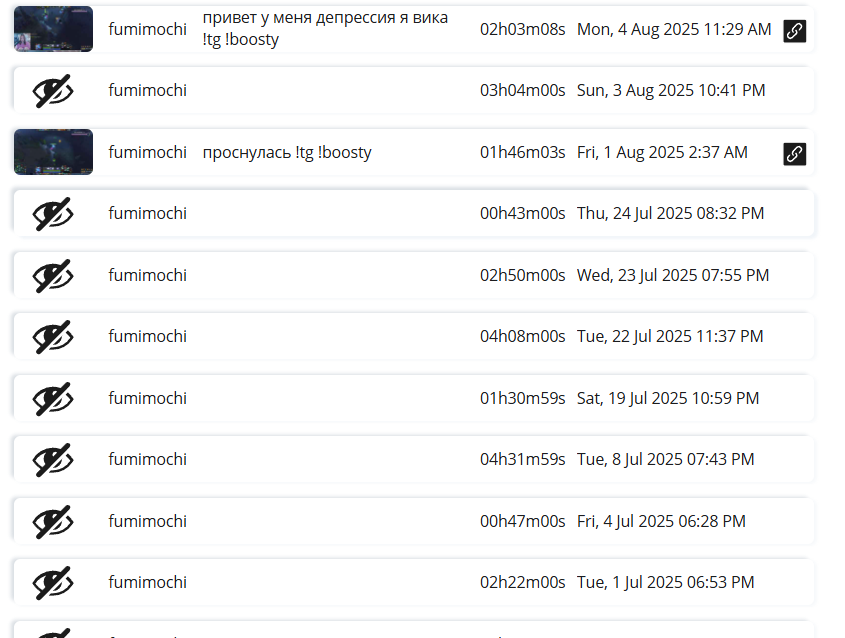Click the 04h08m00s duration entry
Screen dimensions: 845x638
523,336
